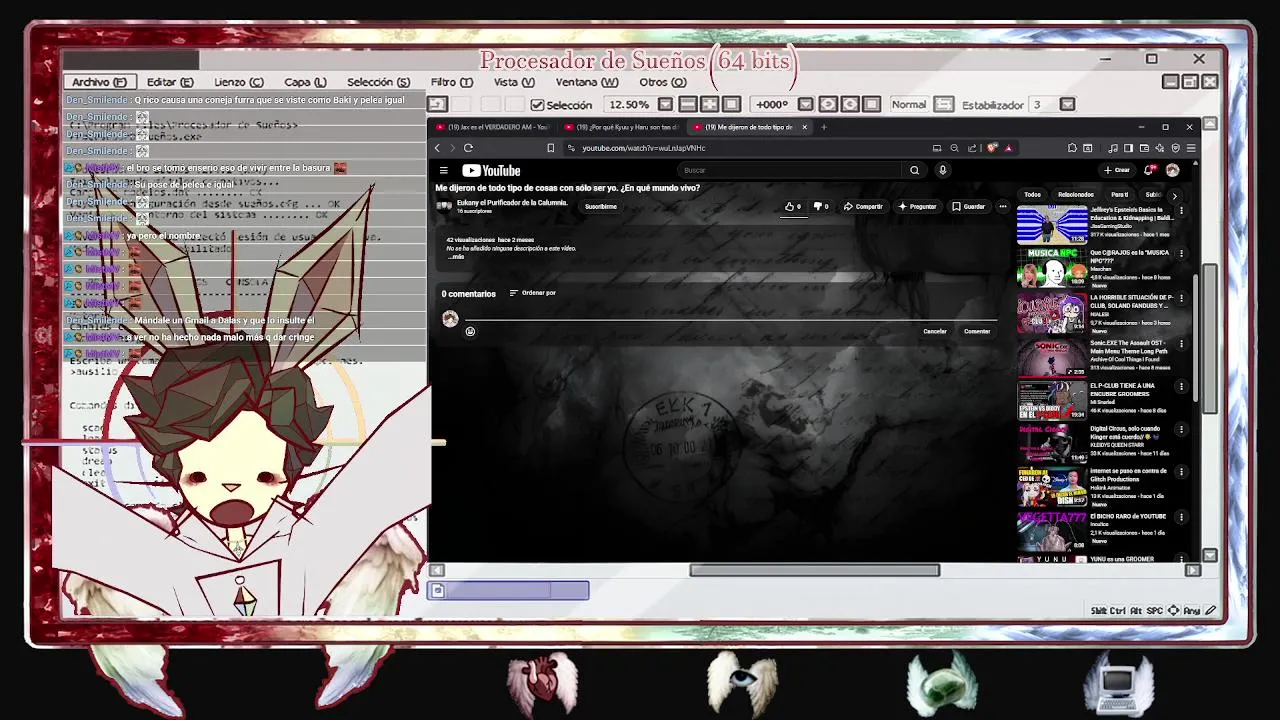
Task: Click the winged eye icon in bottom dock
Action: (x=742, y=682)
